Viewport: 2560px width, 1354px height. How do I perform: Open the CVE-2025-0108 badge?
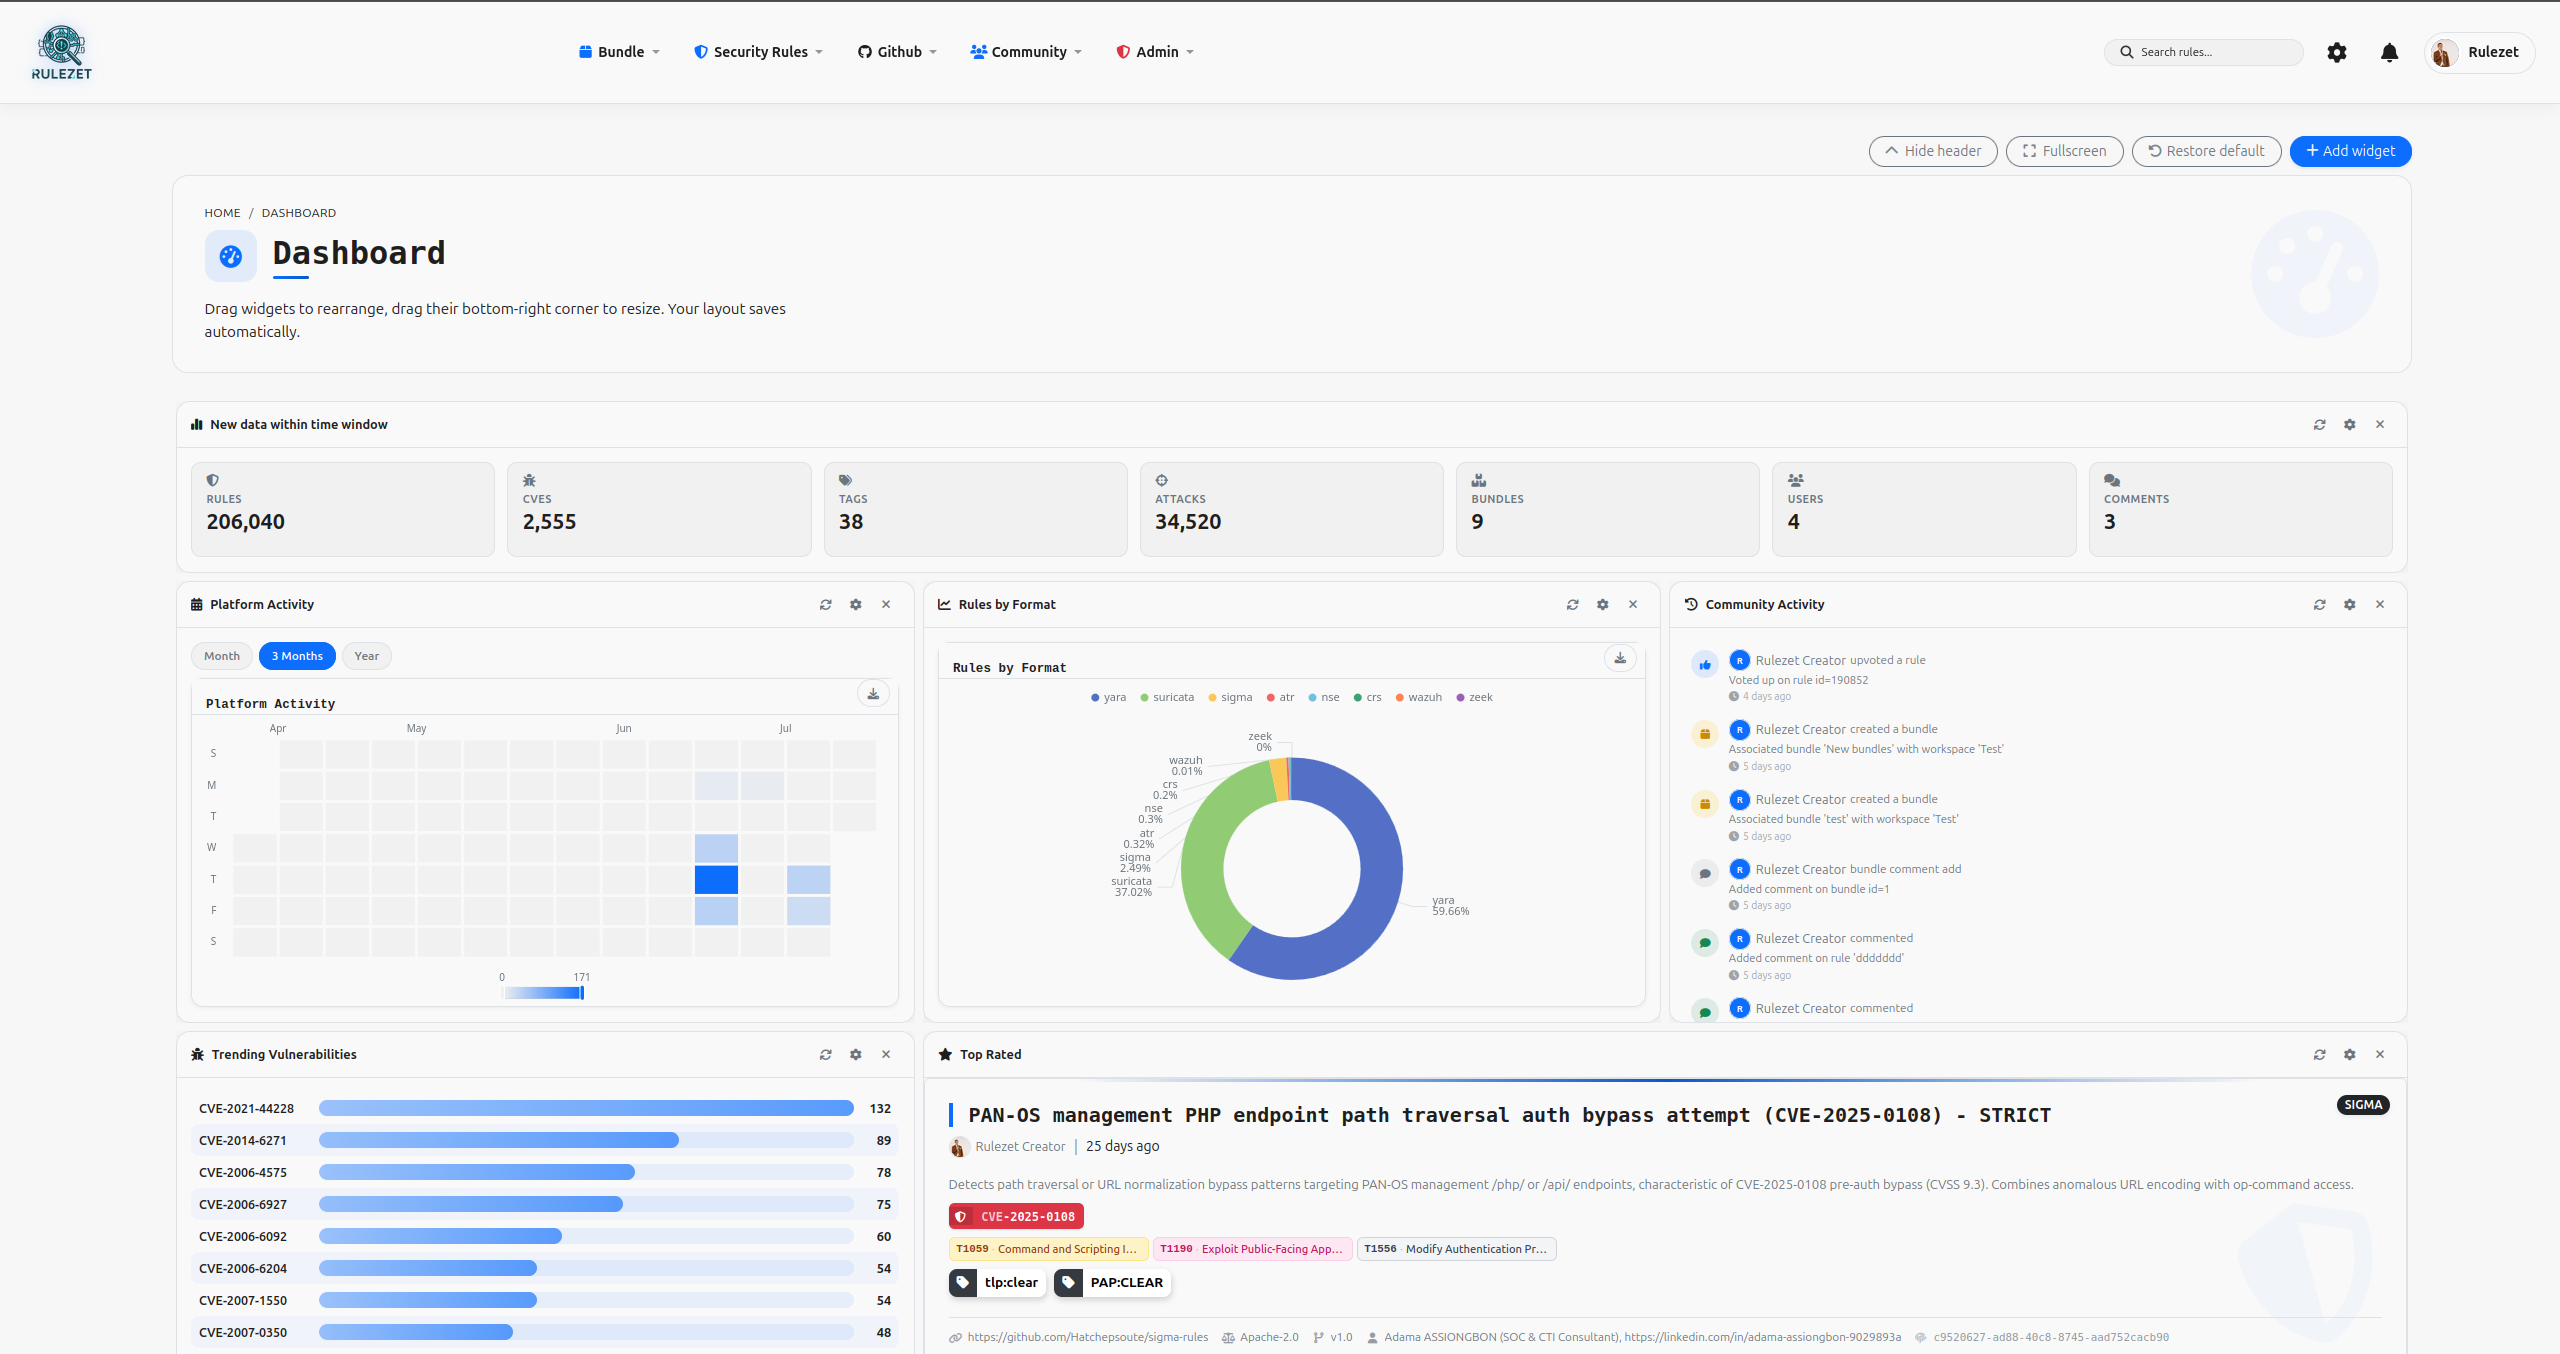point(1016,1217)
